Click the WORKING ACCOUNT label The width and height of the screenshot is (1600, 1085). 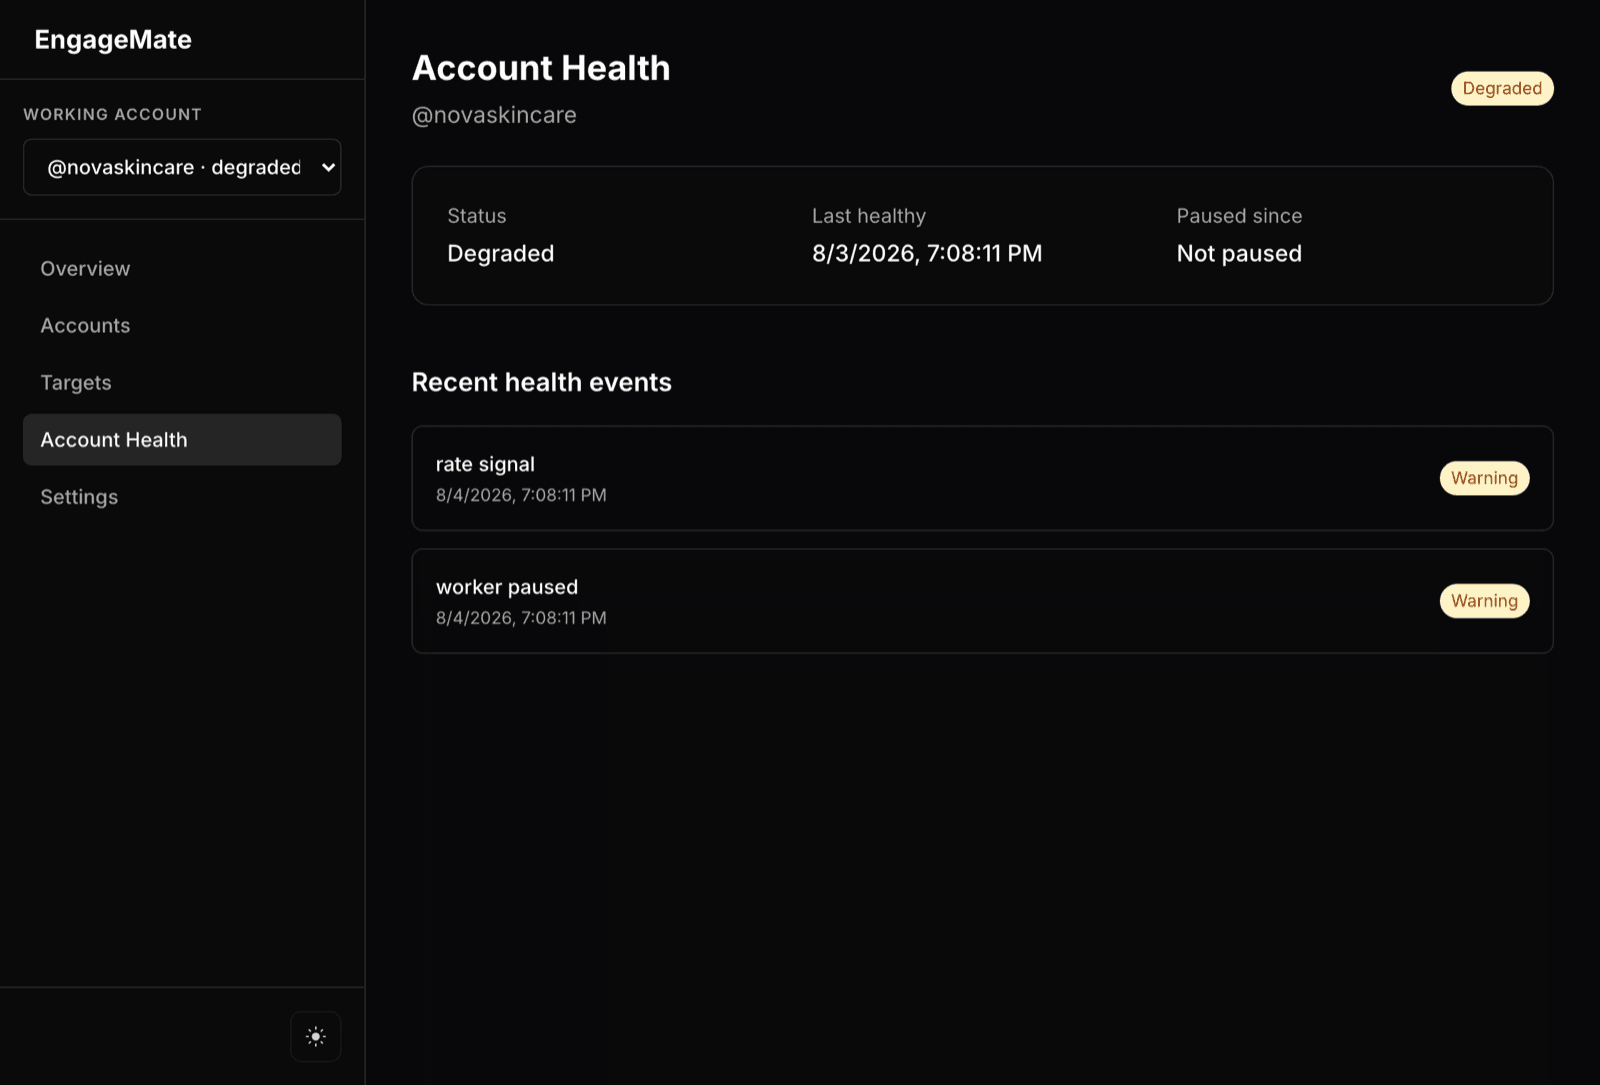point(113,114)
